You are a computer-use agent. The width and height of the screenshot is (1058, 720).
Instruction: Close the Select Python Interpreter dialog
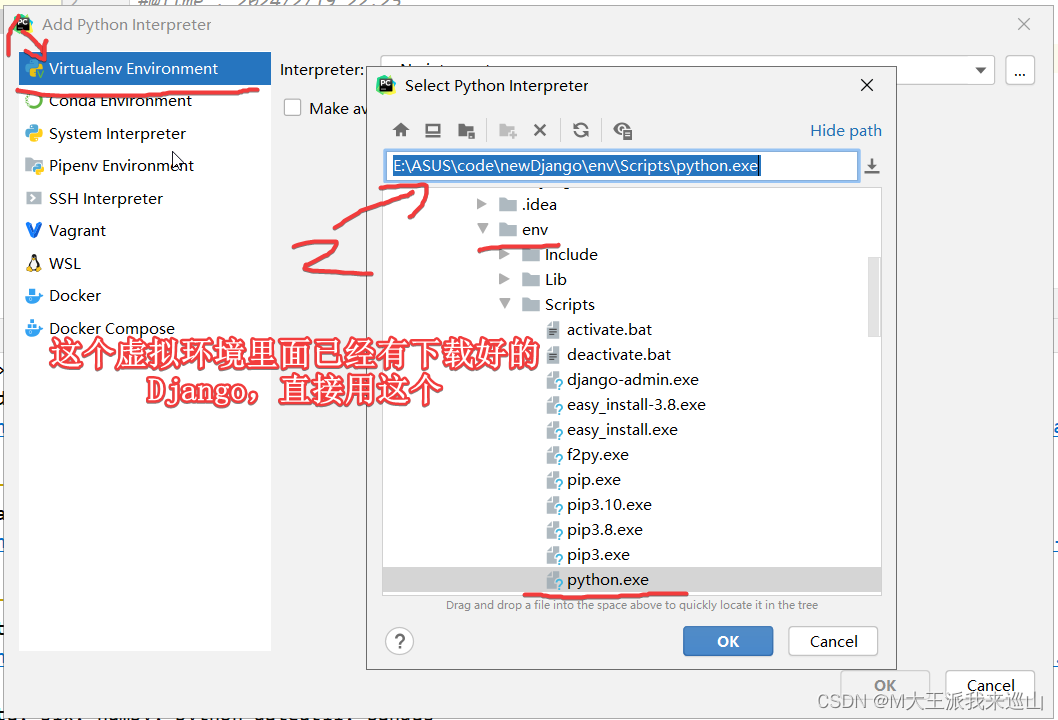click(x=867, y=85)
